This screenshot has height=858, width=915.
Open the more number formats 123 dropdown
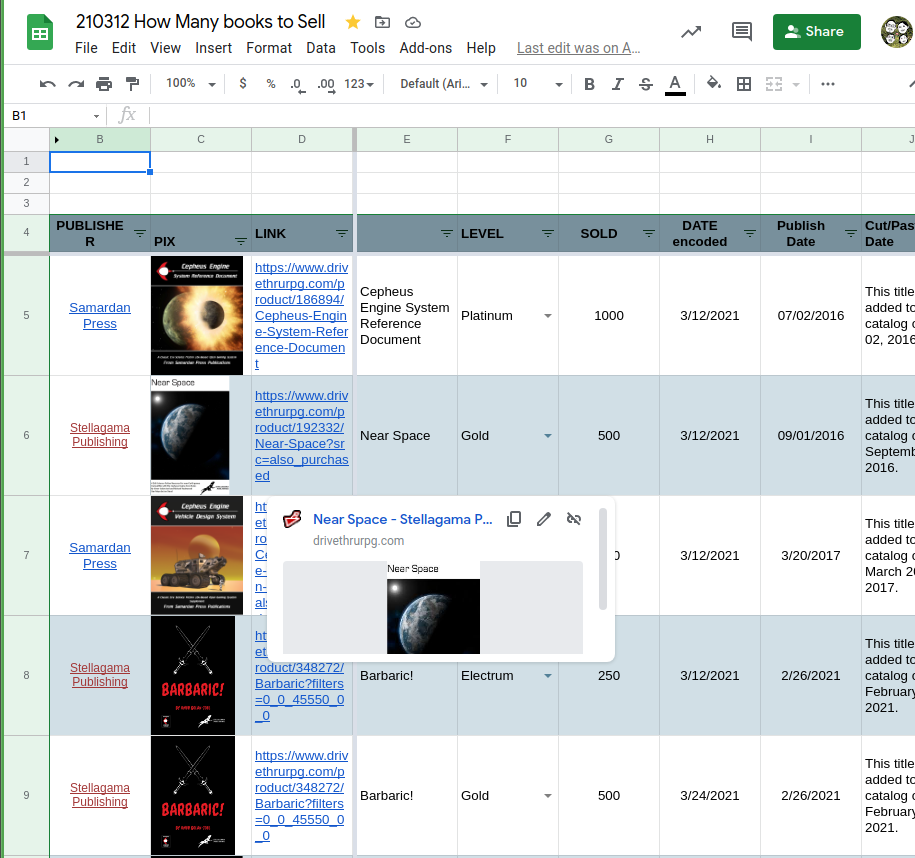tap(359, 84)
